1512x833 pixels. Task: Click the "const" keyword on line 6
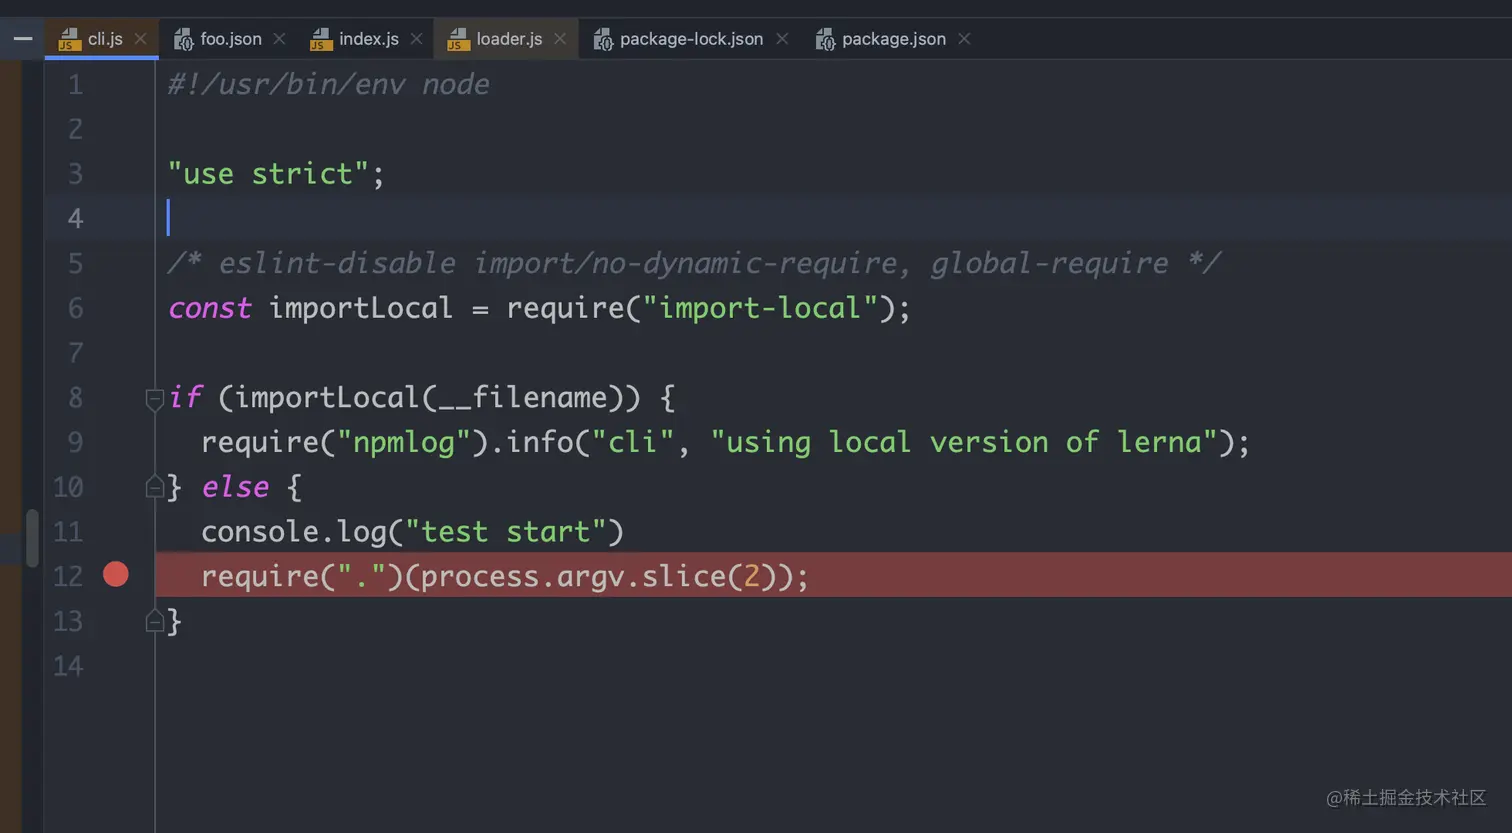coord(210,308)
